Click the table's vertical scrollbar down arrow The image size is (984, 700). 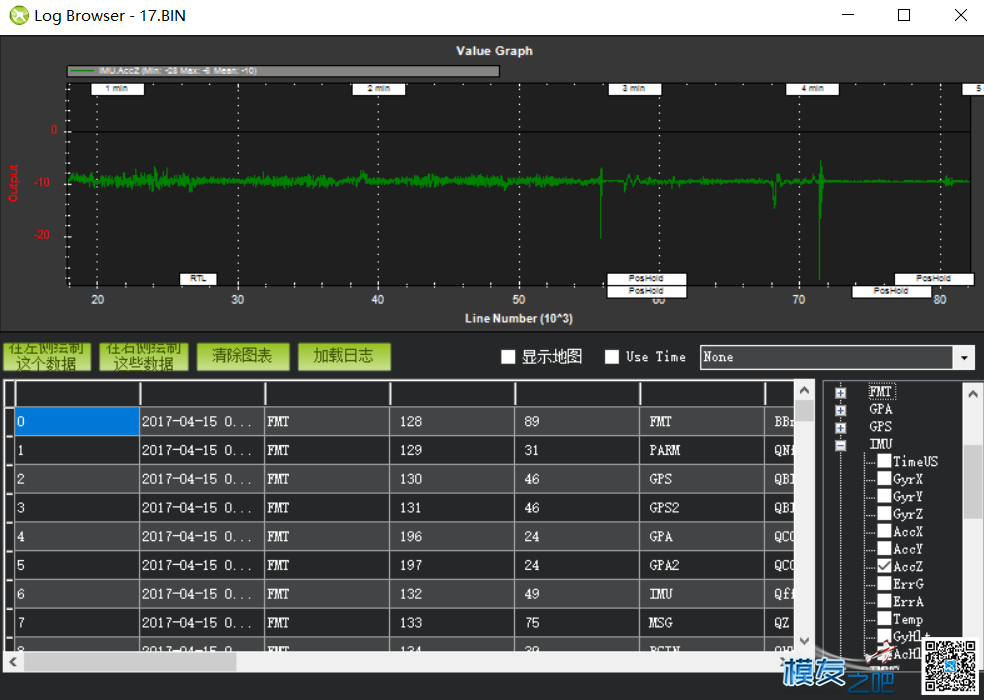(805, 641)
